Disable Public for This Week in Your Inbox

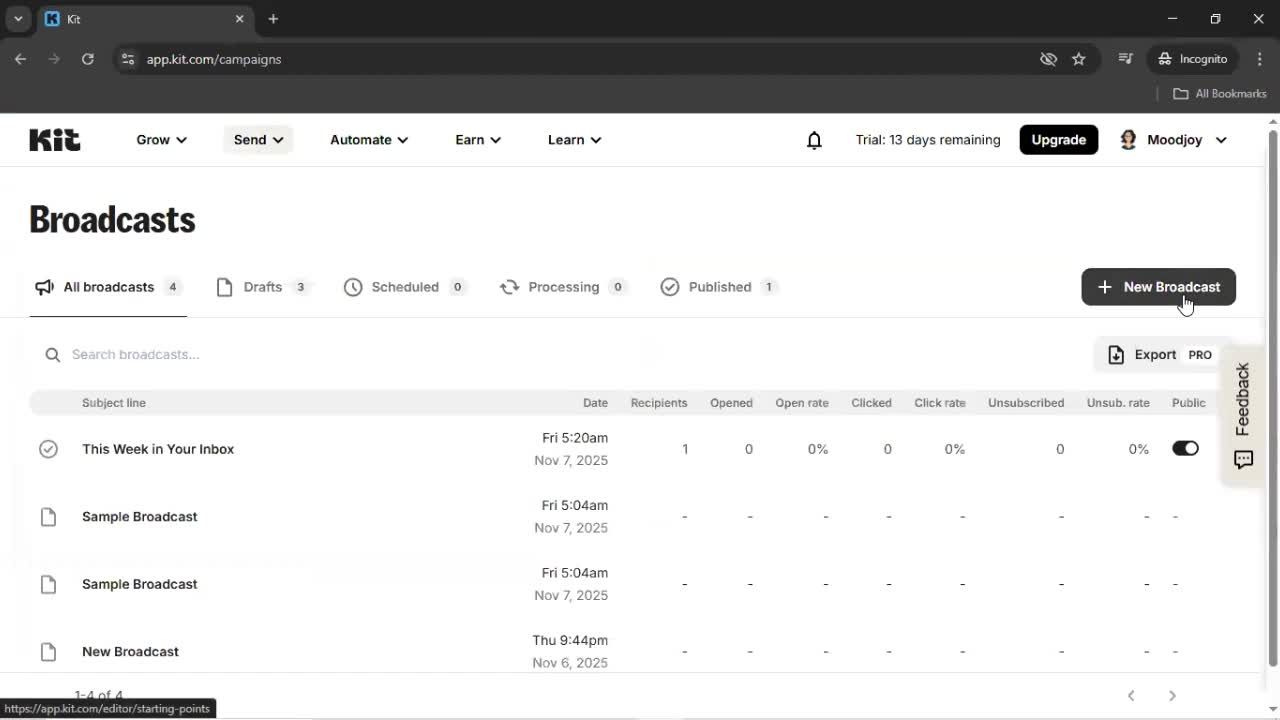click(1185, 448)
